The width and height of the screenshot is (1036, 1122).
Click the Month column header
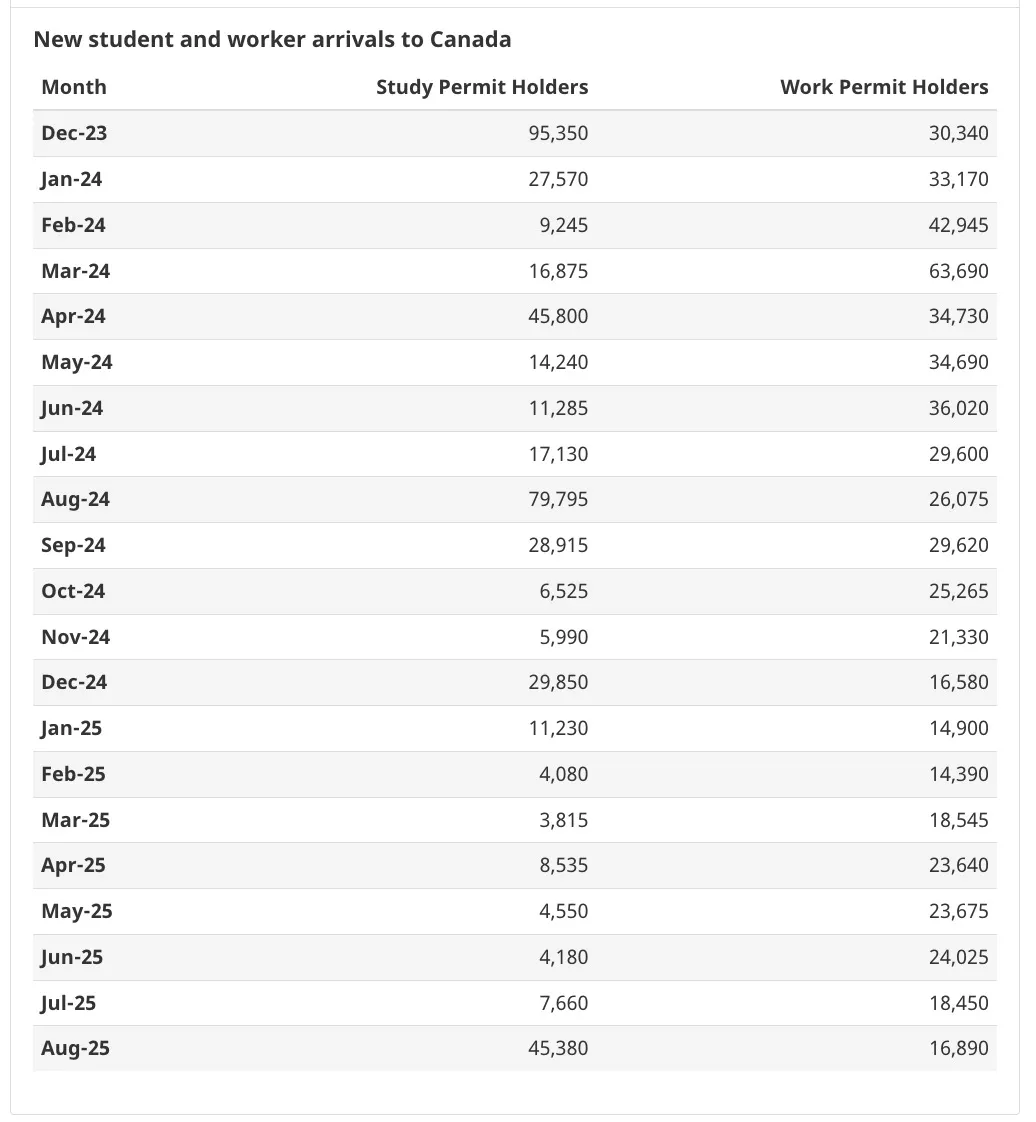[x=74, y=87]
